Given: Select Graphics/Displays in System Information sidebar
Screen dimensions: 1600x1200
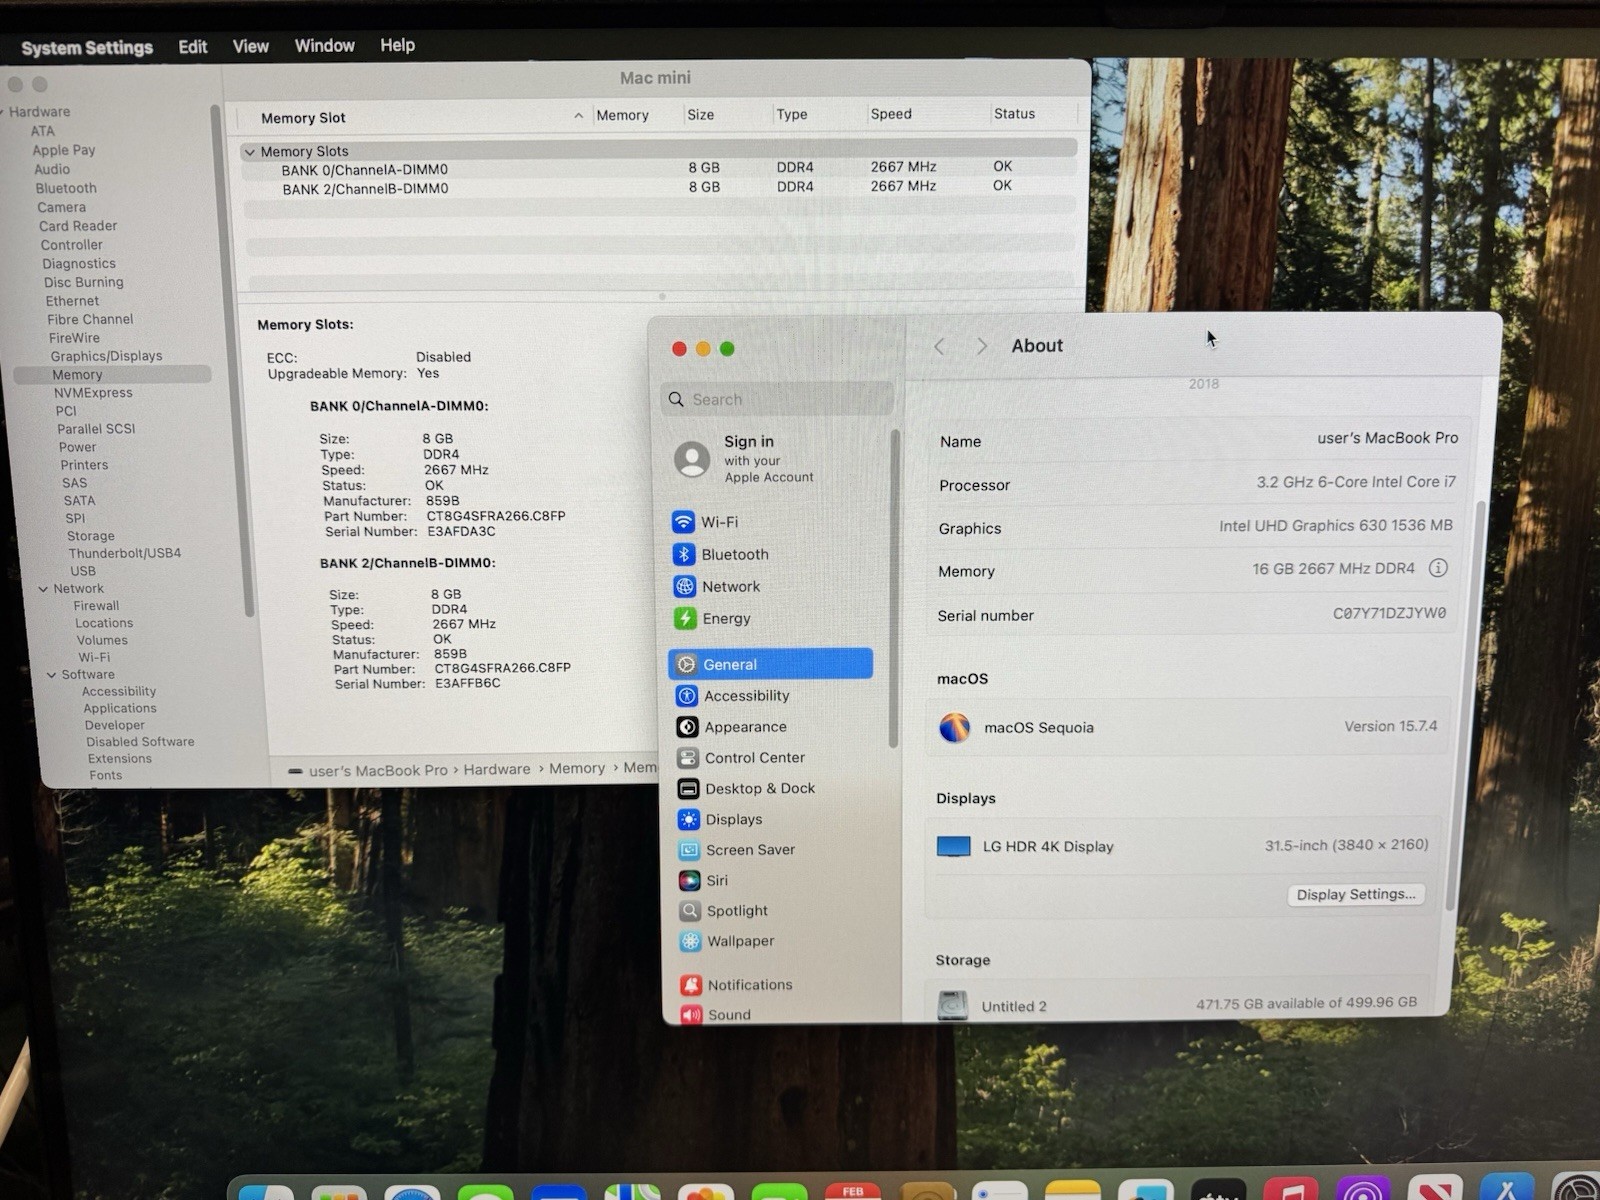Looking at the screenshot, I should tap(106, 356).
